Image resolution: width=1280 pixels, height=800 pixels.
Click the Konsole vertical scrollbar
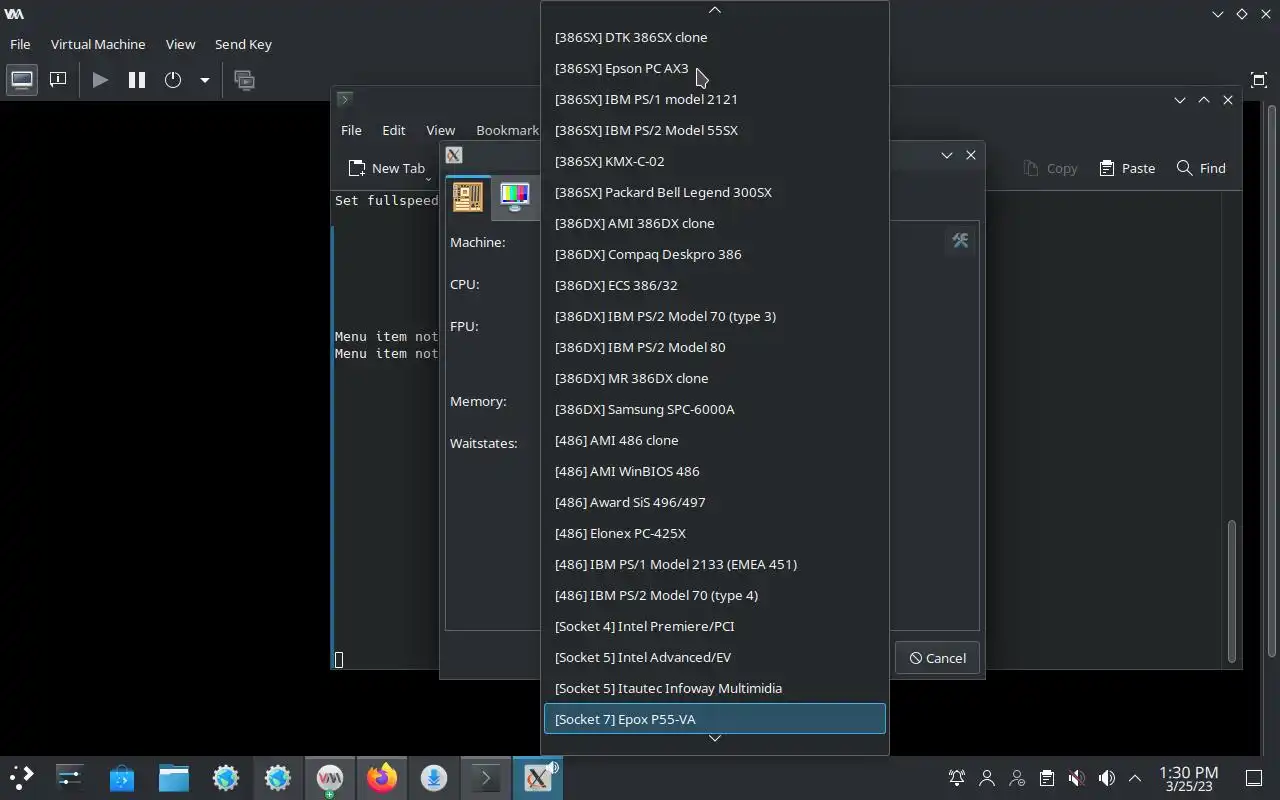tap(1232, 590)
